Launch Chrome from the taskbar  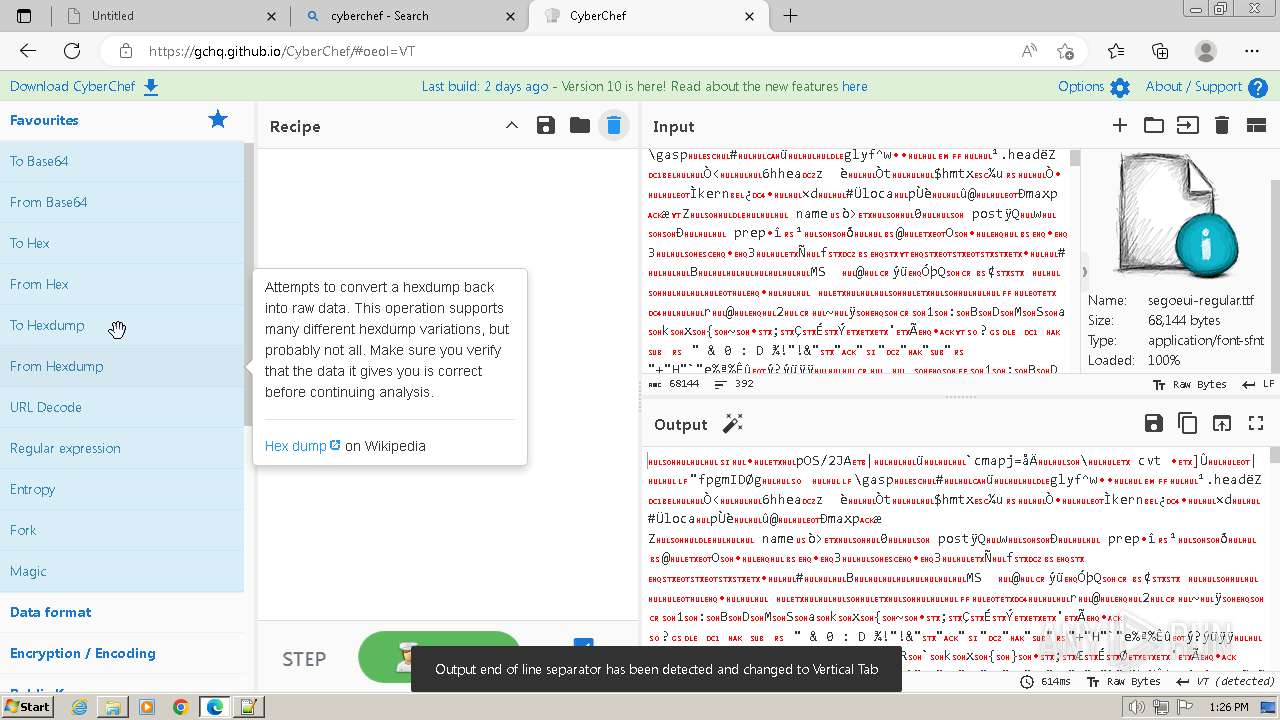point(180,707)
